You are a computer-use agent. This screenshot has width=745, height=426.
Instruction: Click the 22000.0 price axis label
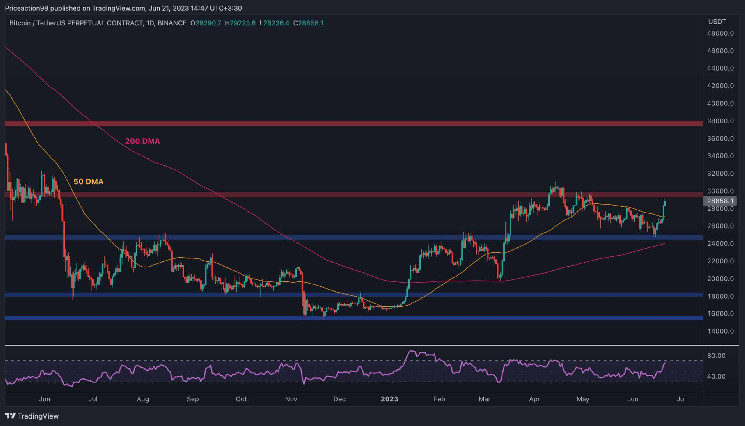pyautogui.click(x=720, y=261)
